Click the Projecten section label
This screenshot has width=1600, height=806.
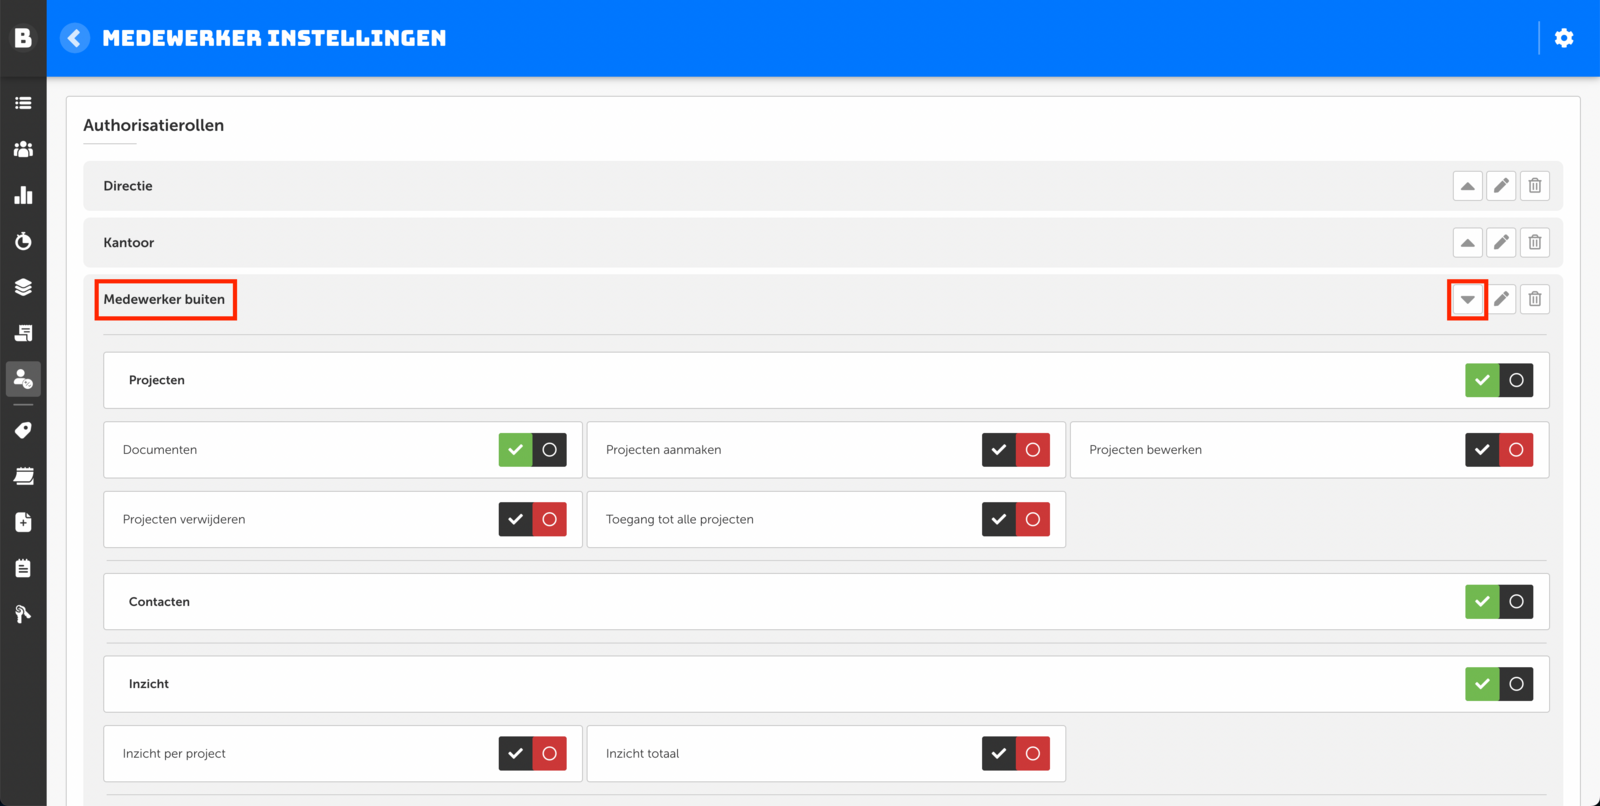[x=157, y=380]
